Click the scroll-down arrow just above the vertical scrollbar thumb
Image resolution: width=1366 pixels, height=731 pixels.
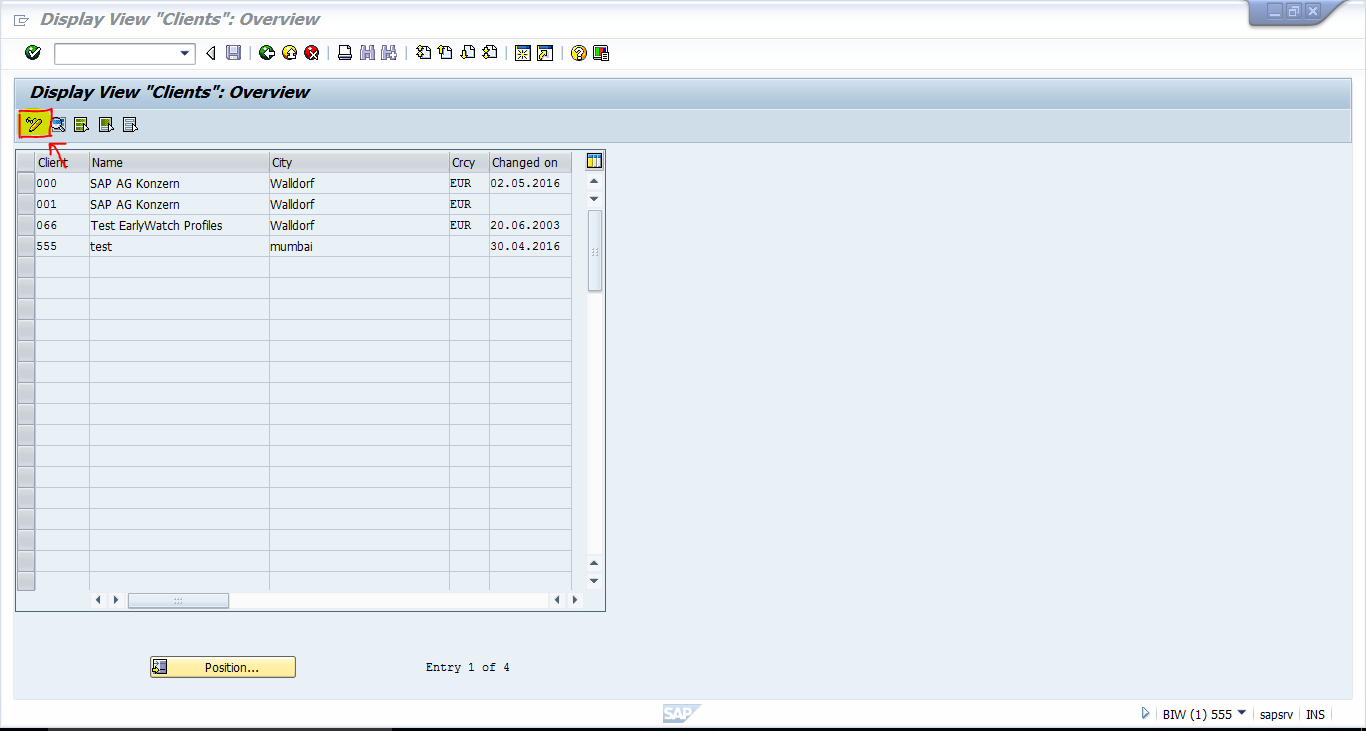point(594,198)
